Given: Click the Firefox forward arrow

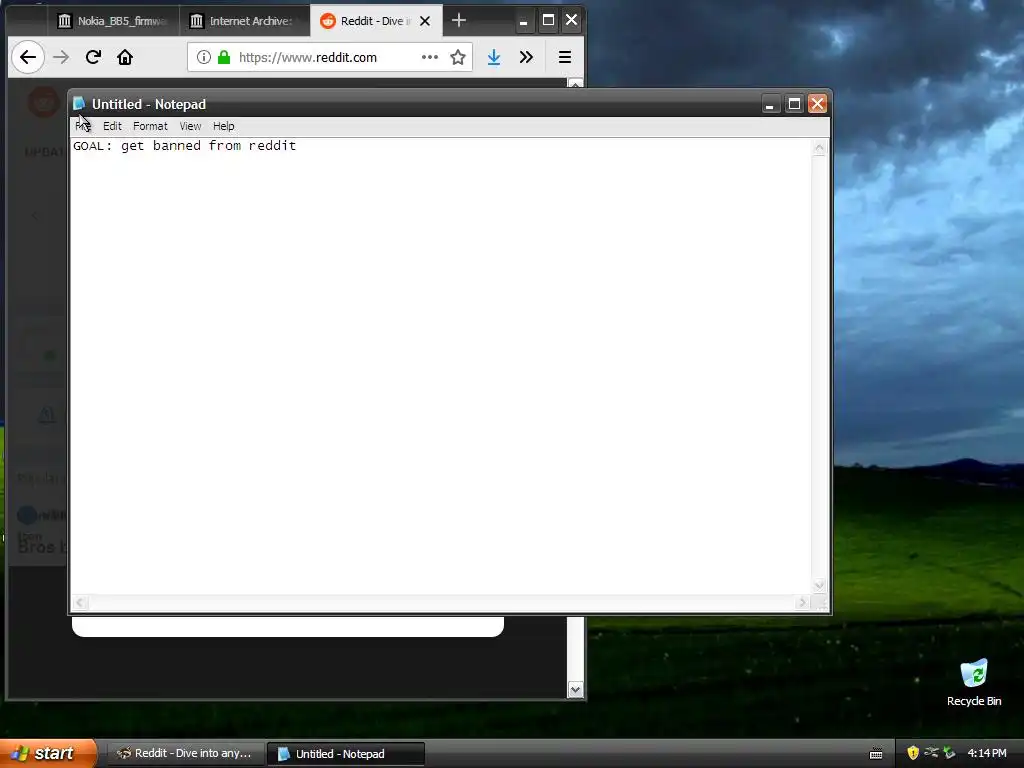Looking at the screenshot, I should [61, 57].
